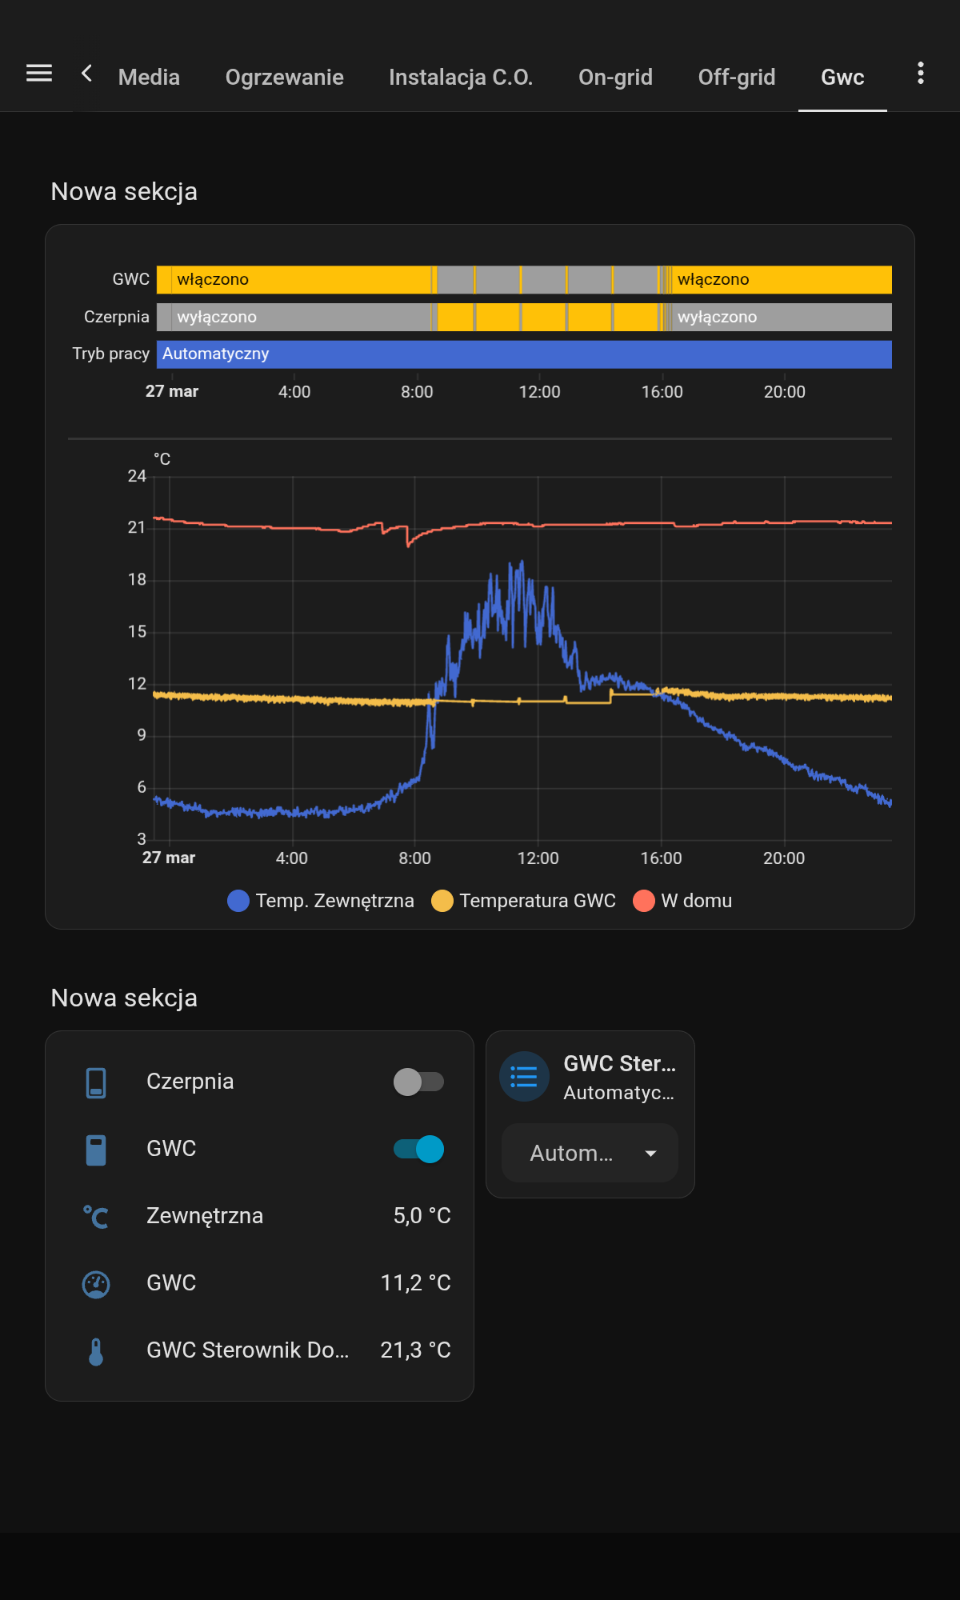The image size is (960, 1600).
Task: Turn on the Czerpnia switch
Action: pos(419,1082)
